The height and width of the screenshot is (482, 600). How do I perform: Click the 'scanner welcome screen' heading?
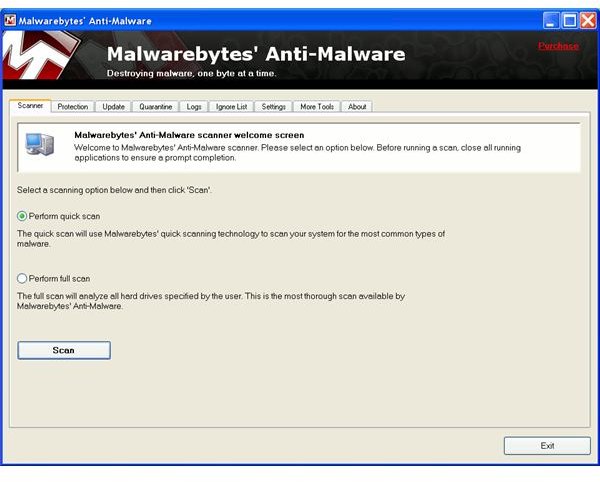click(x=189, y=135)
